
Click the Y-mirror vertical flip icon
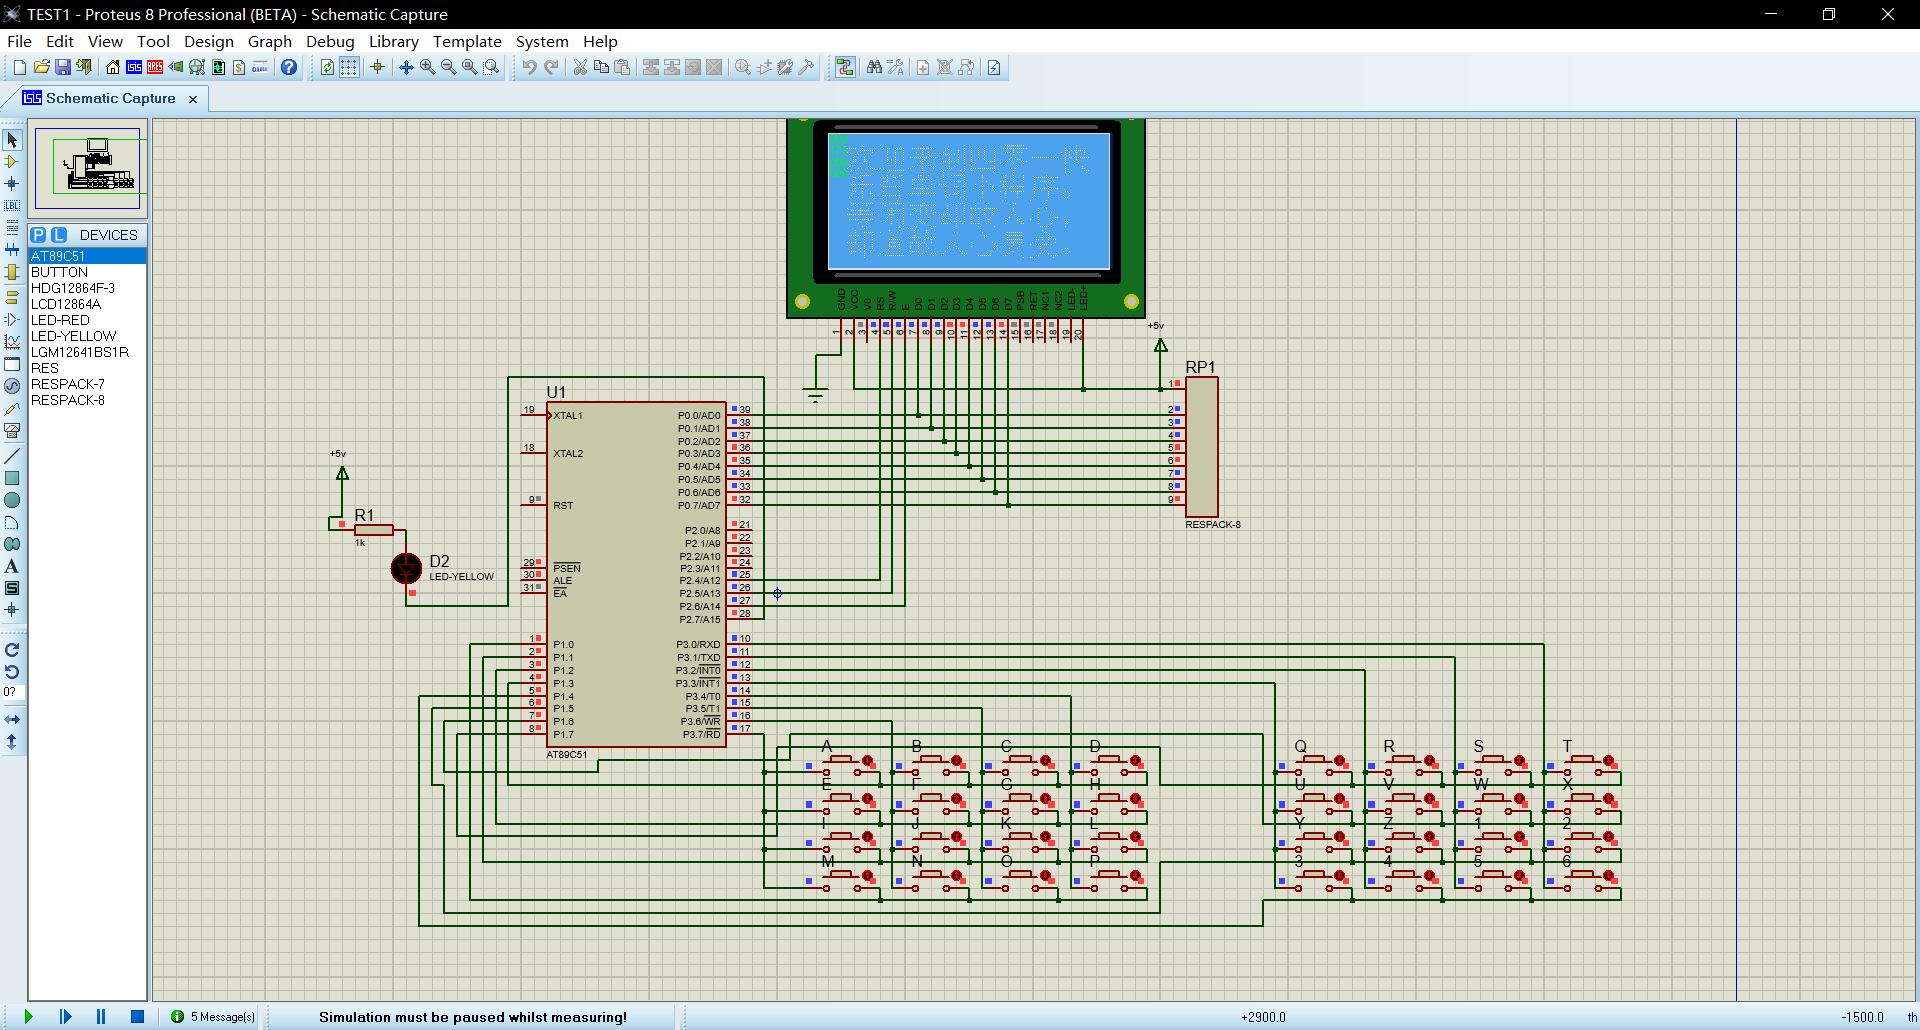[x=12, y=741]
